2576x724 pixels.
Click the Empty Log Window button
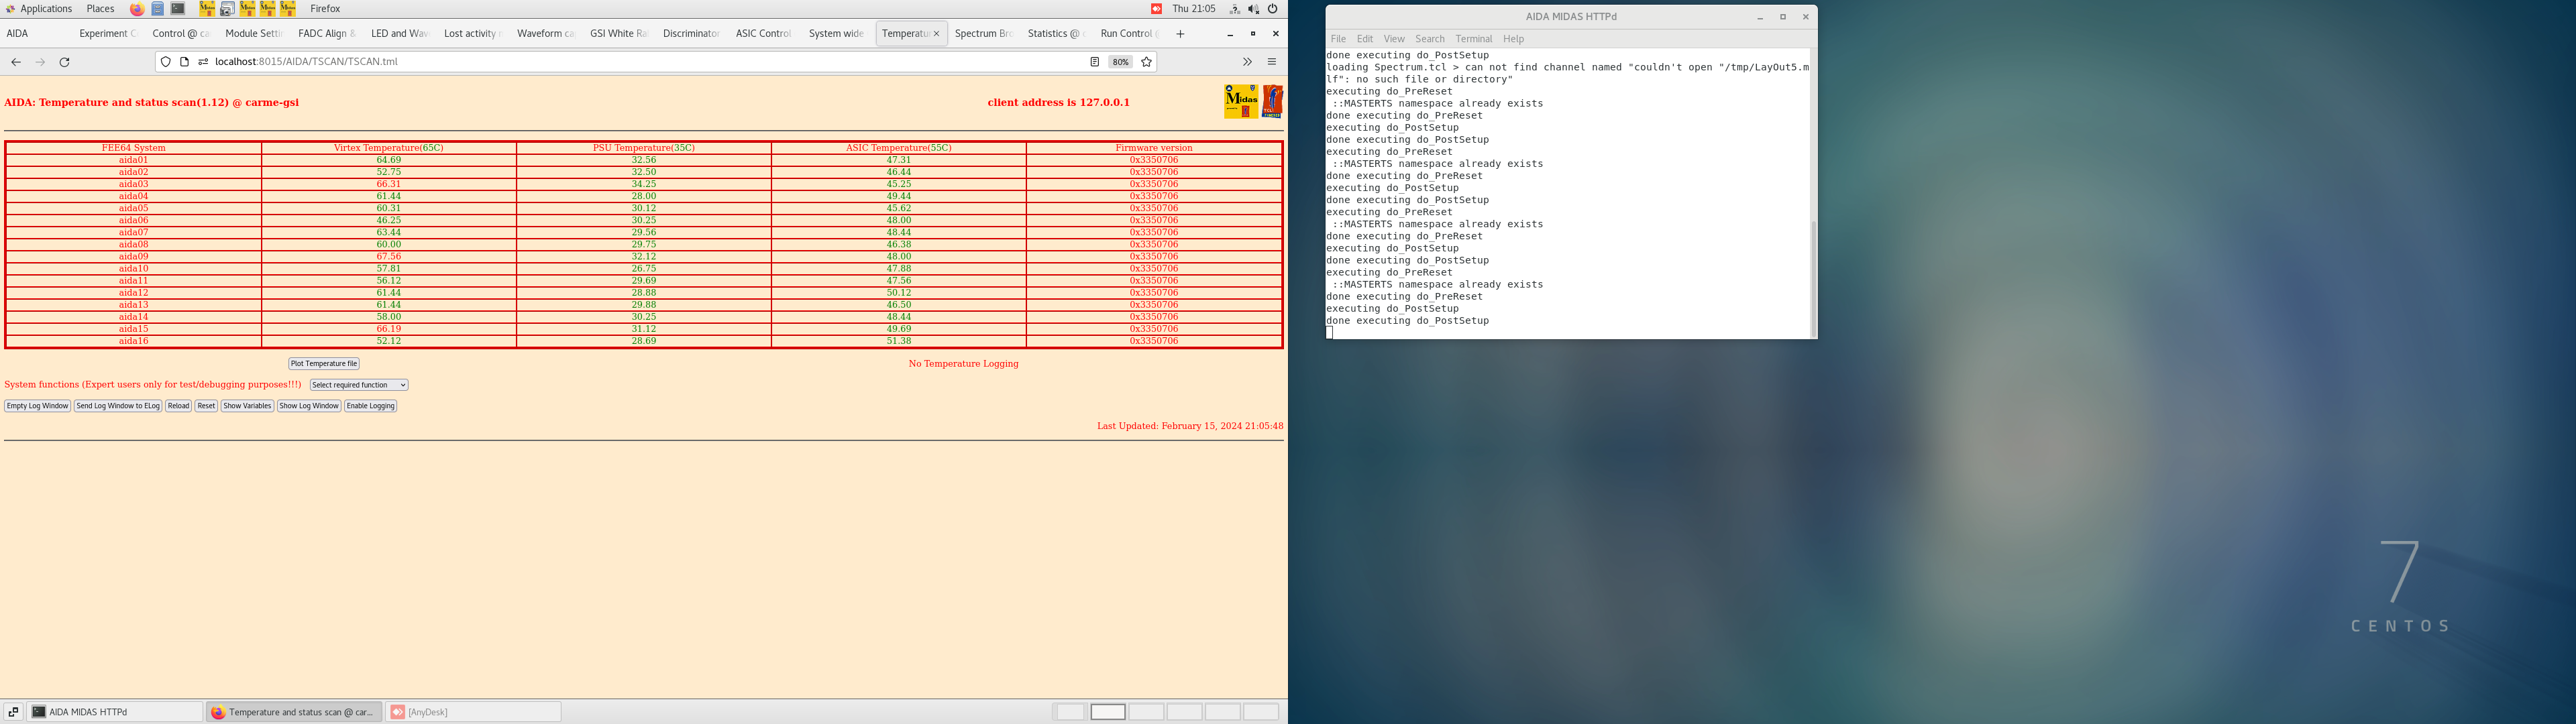(37, 406)
